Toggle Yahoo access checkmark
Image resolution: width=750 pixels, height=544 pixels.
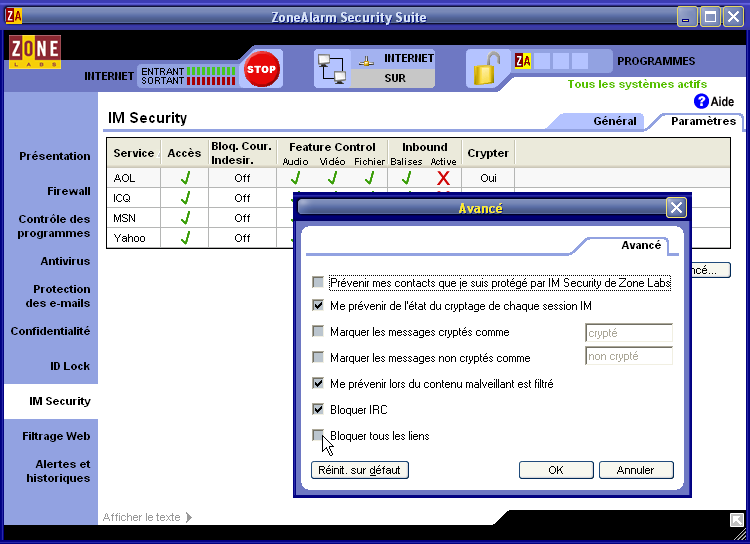[185, 238]
